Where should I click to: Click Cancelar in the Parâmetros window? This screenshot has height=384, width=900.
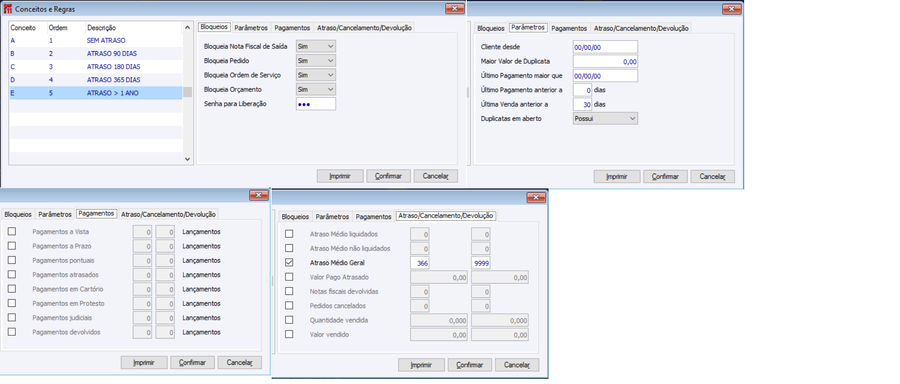click(x=712, y=177)
